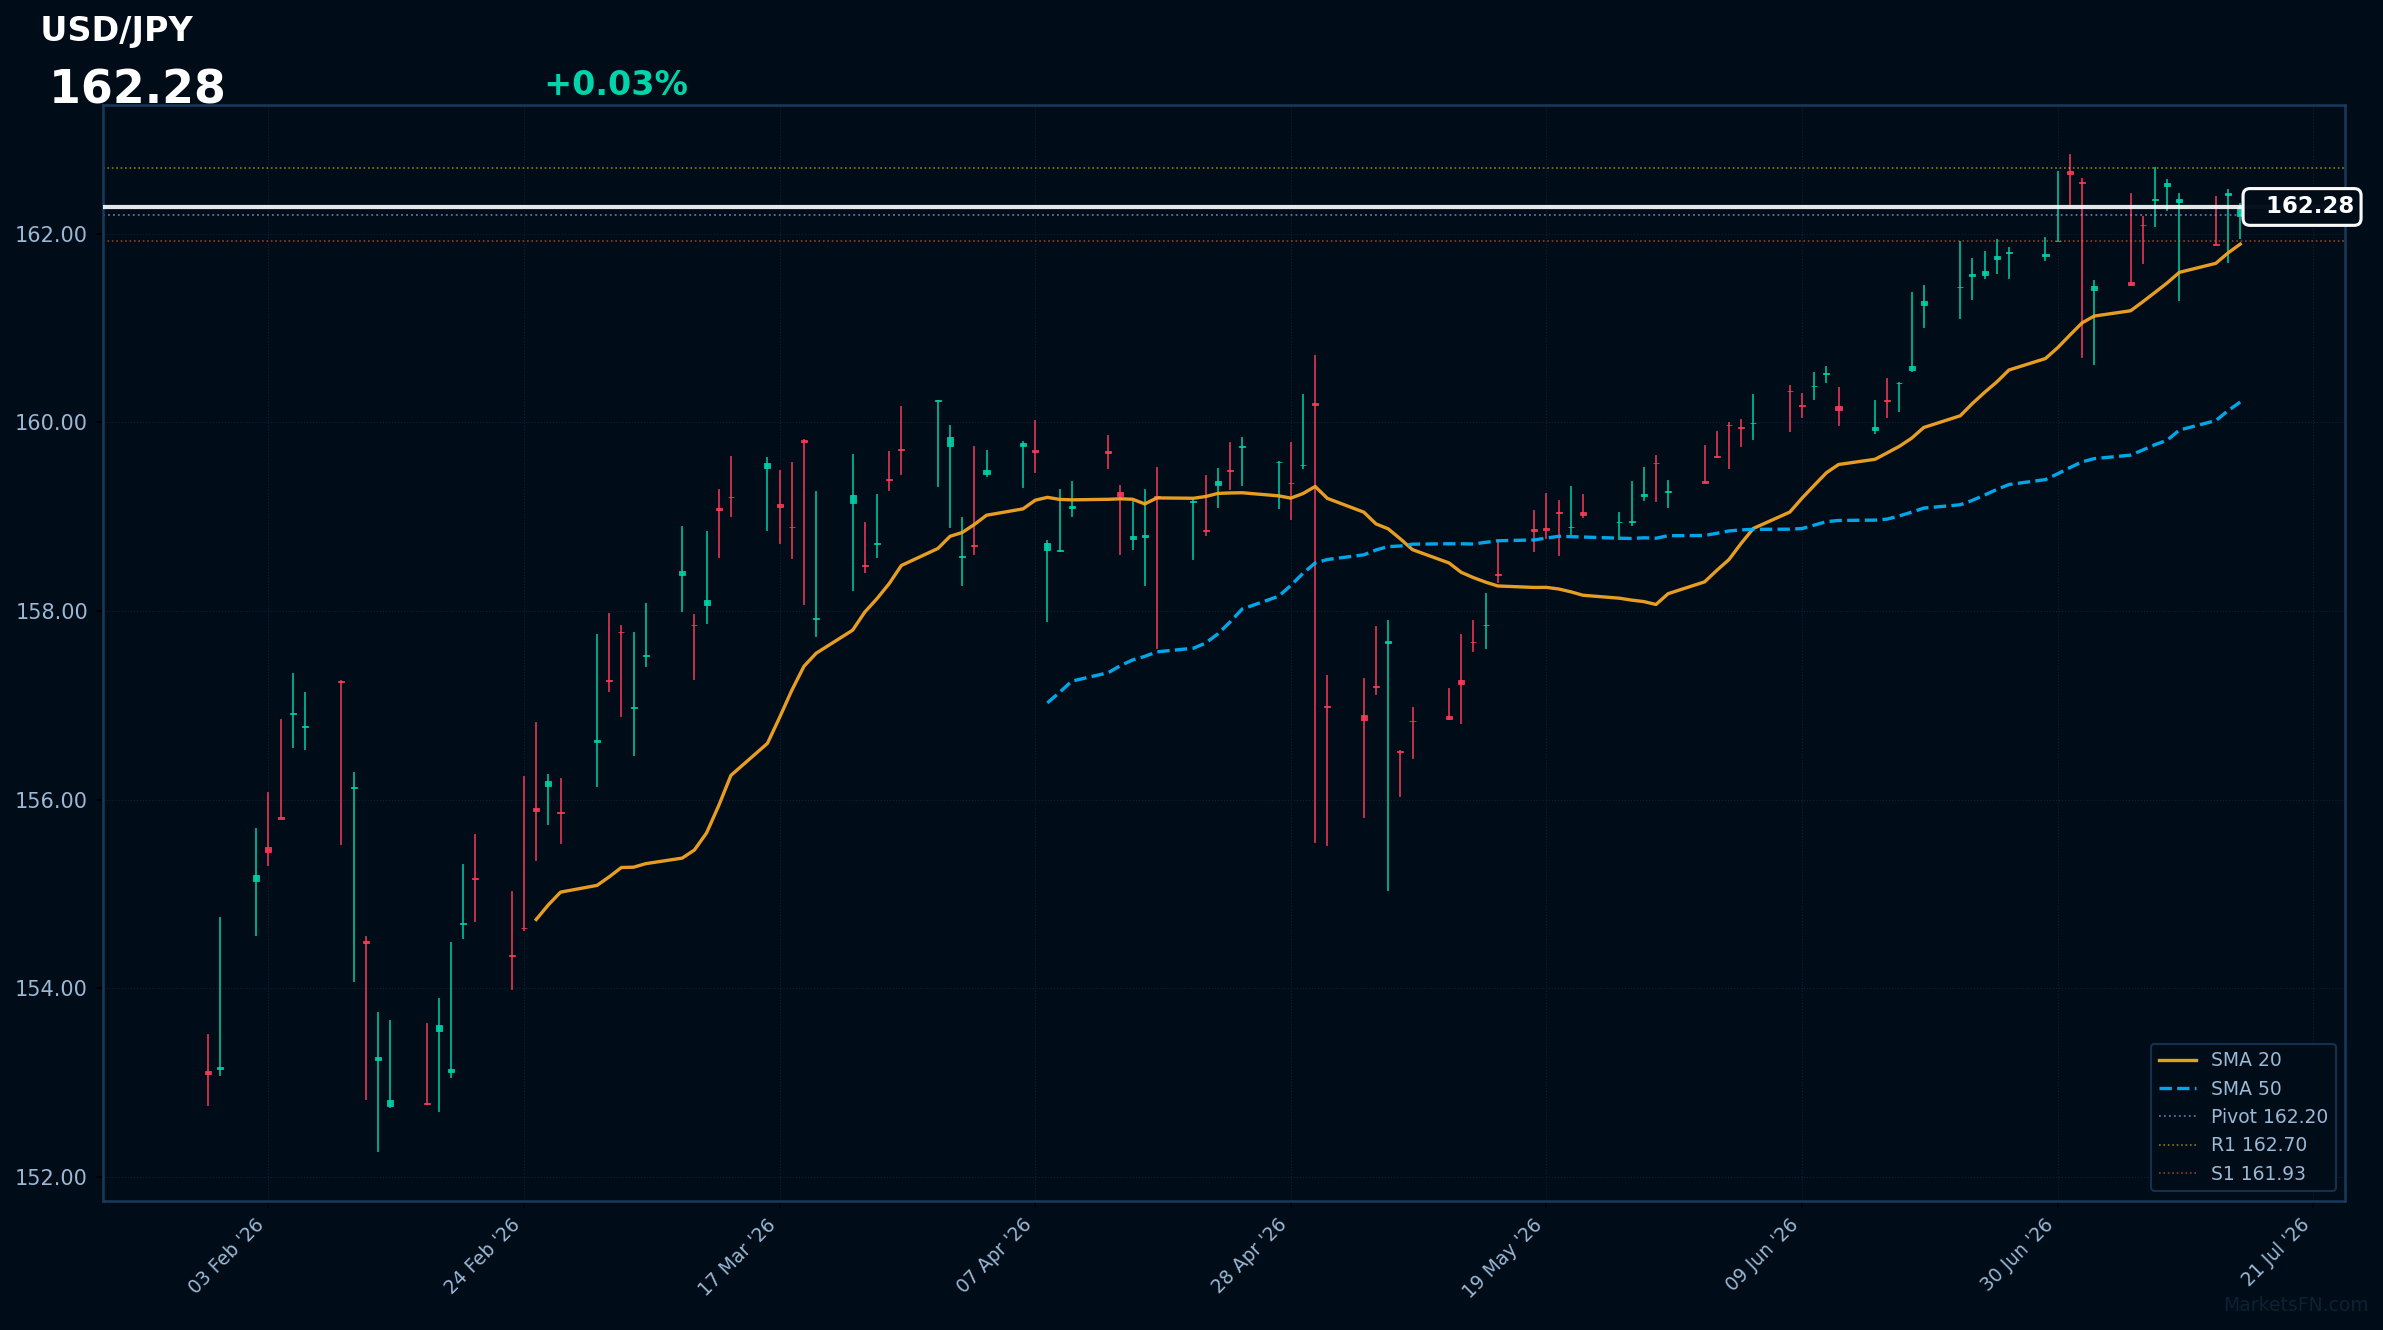Select the R1 162.70 legend entry
The width and height of the screenshot is (2383, 1330).
(x=2232, y=1145)
